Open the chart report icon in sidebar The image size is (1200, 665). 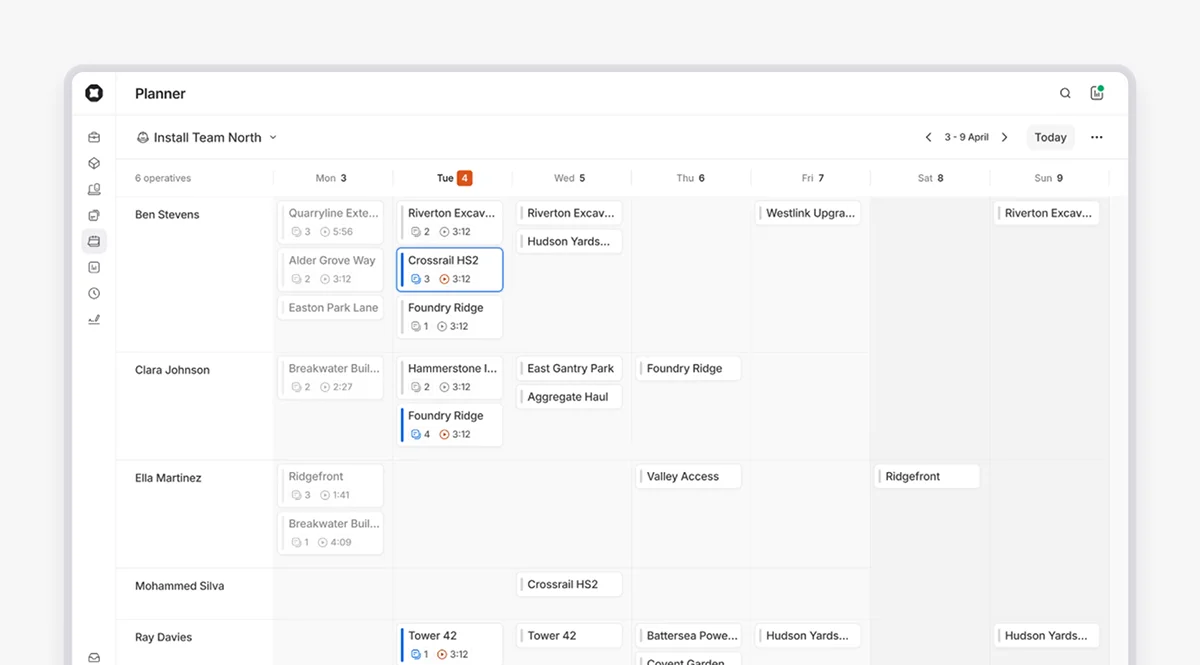point(94,267)
